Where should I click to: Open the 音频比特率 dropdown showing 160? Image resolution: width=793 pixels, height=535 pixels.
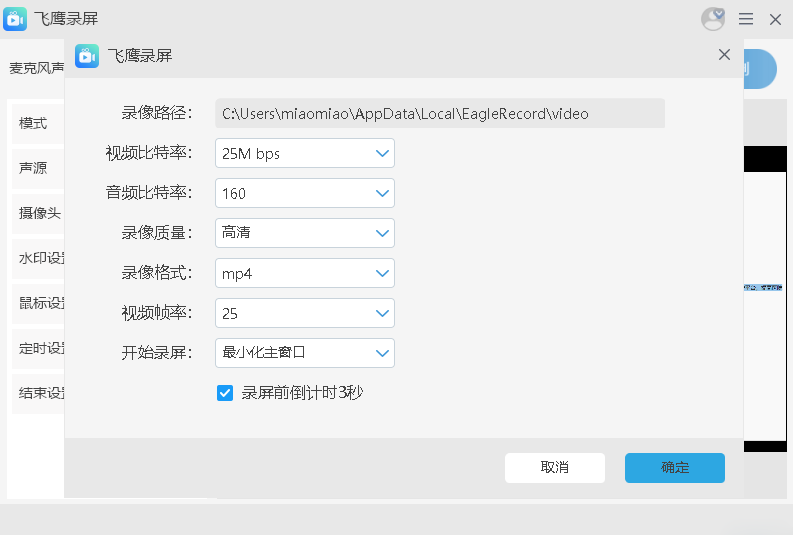pyautogui.click(x=305, y=193)
